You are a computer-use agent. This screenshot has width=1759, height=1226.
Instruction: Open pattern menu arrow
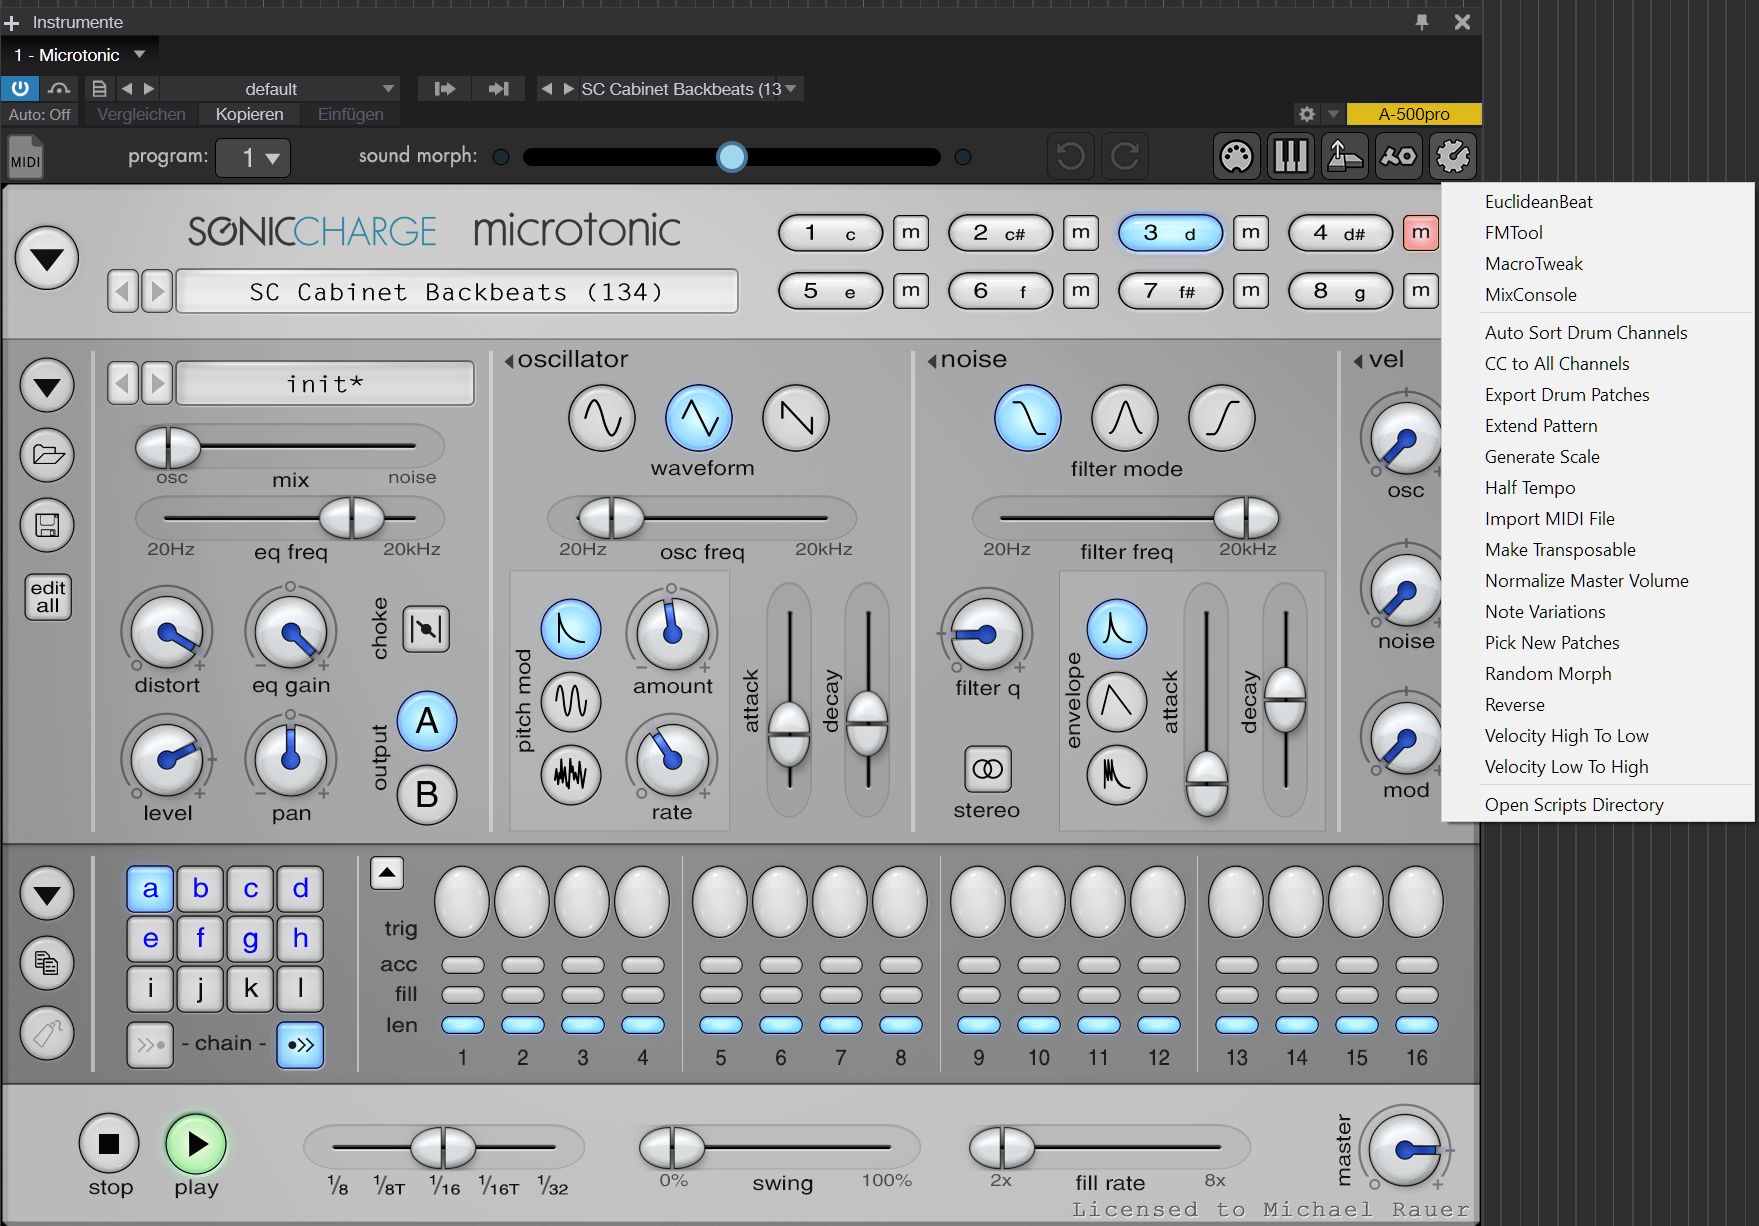click(47, 894)
